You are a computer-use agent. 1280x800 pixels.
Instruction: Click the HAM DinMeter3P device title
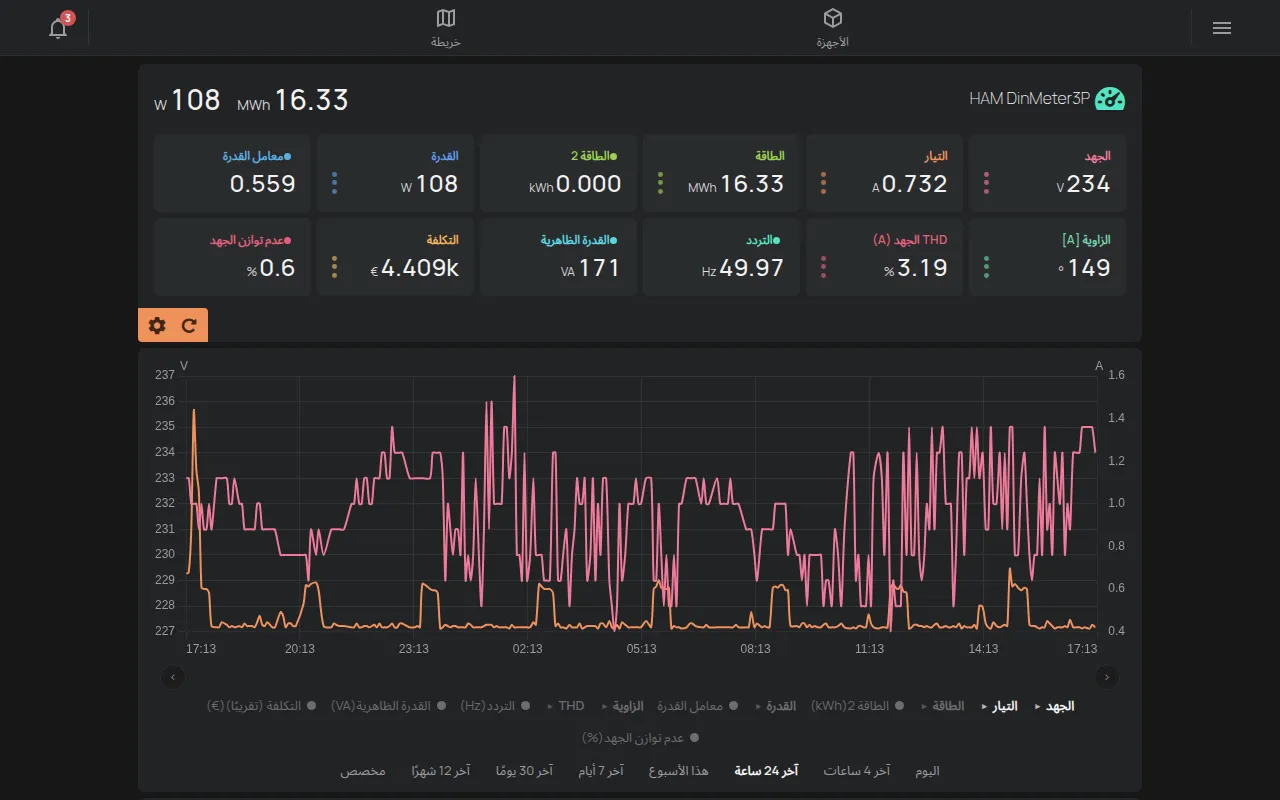click(x=1029, y=98)
